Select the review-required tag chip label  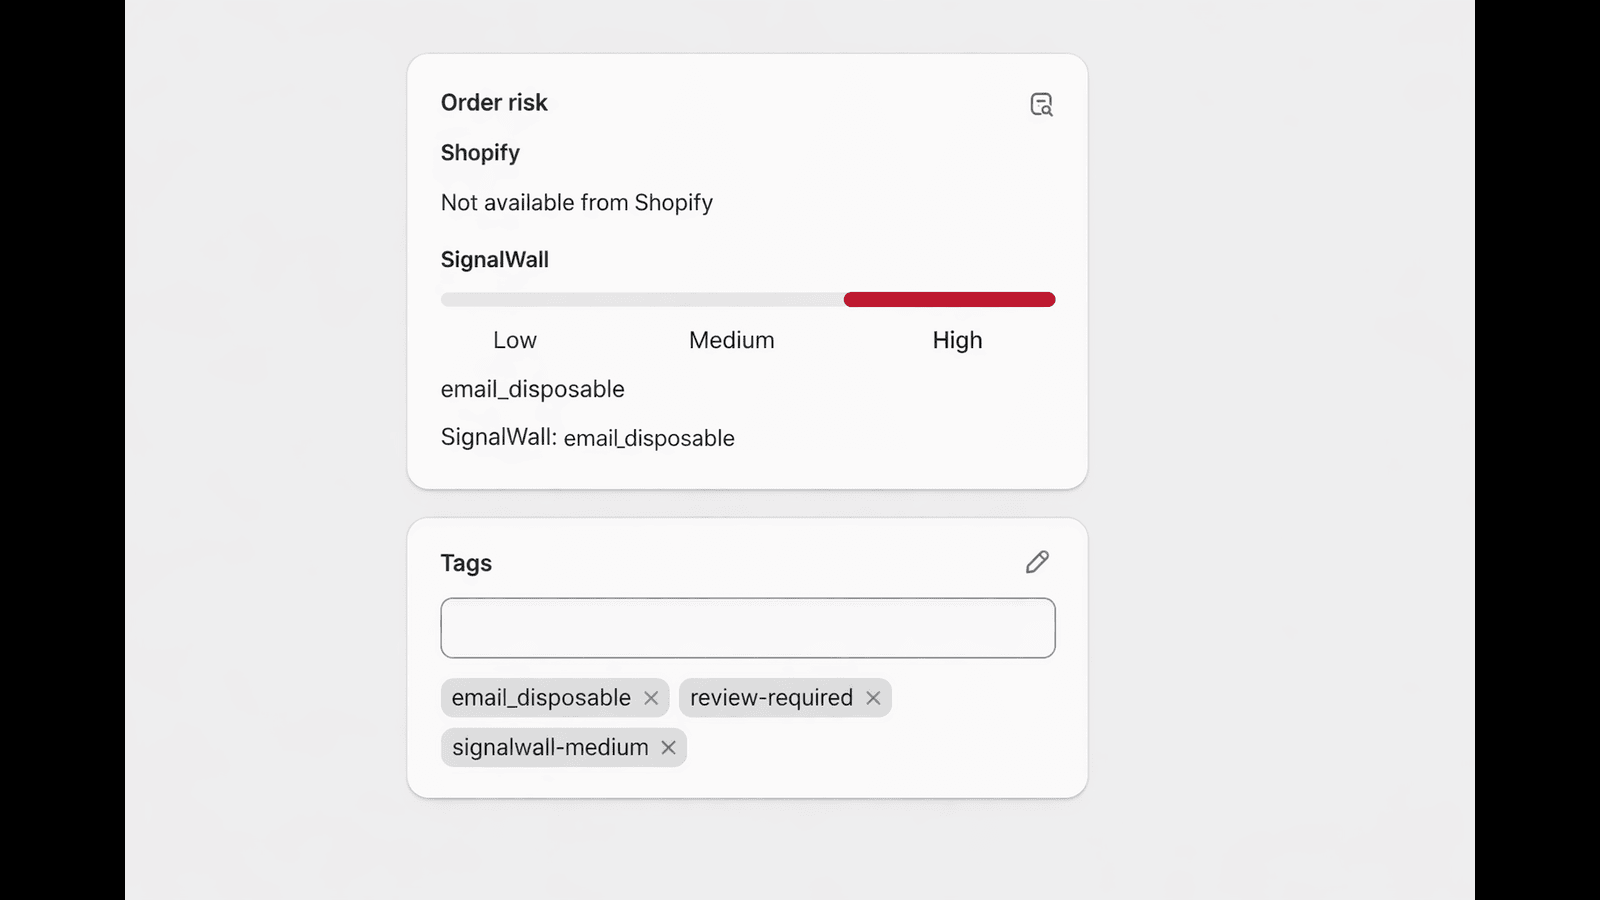tap(771, 698)
